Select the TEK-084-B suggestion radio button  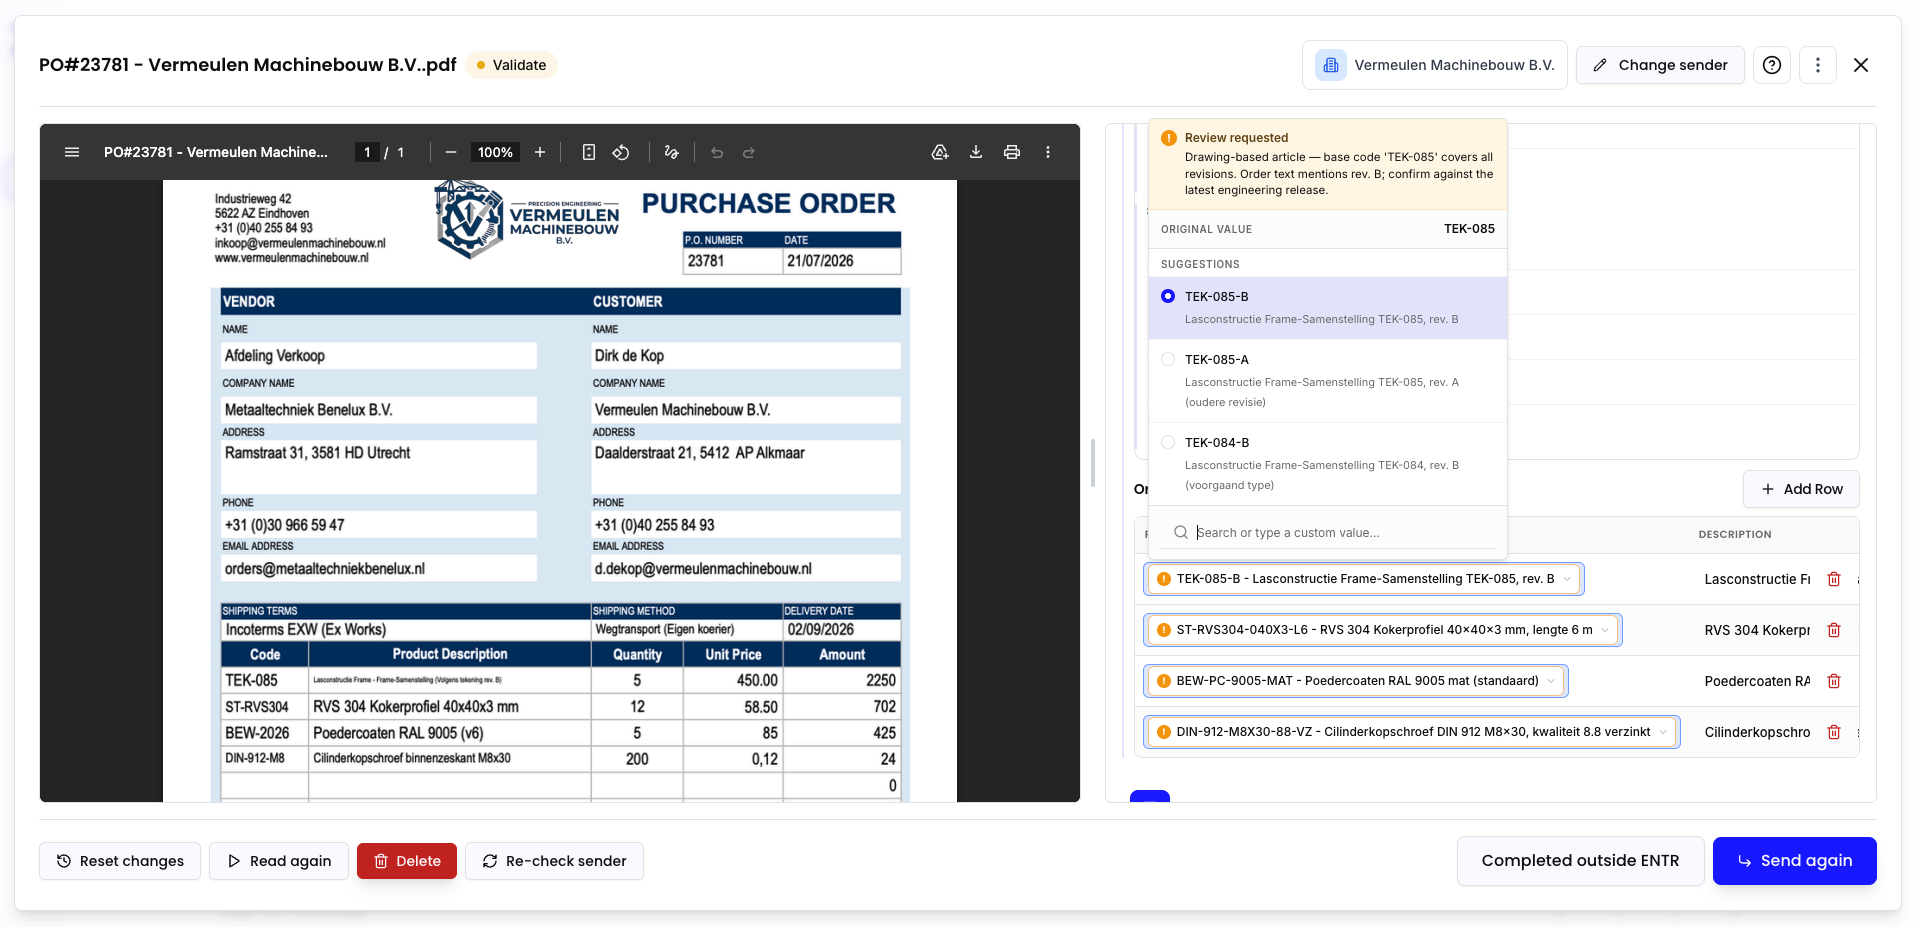point(1168,442)
